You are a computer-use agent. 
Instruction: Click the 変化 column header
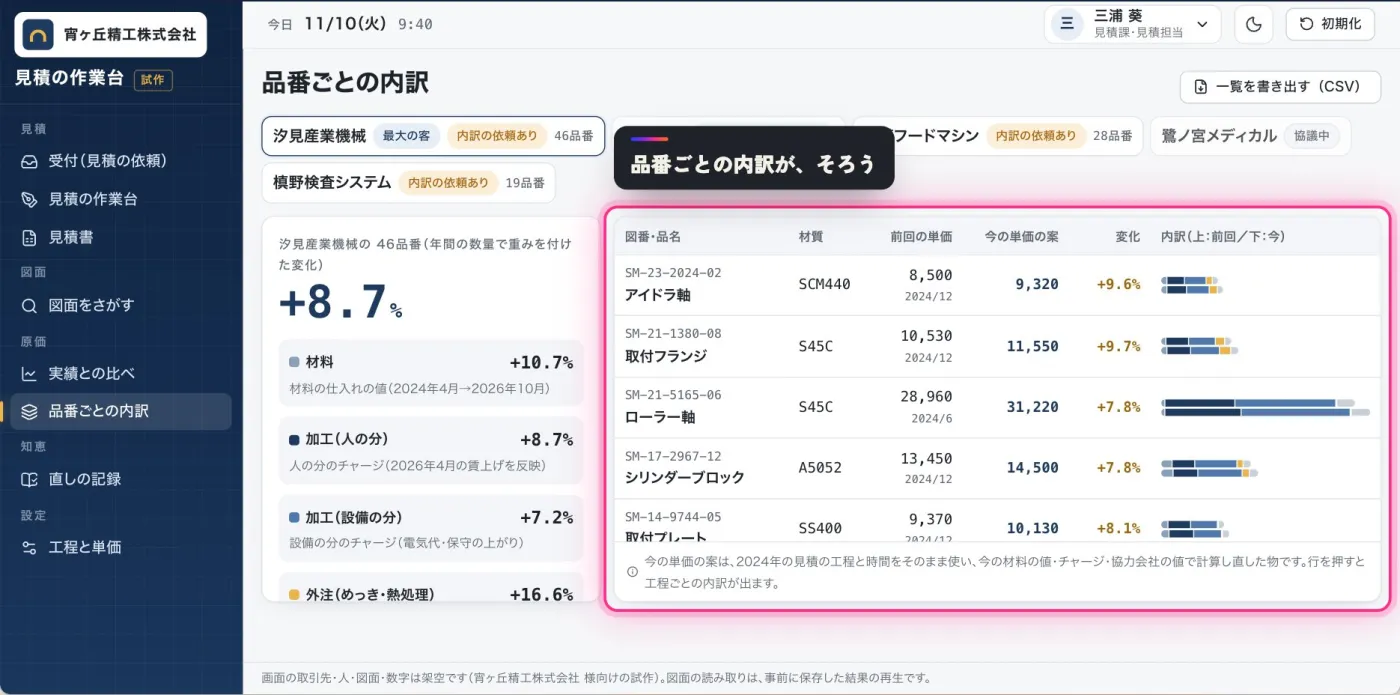tap(1128, 237)
